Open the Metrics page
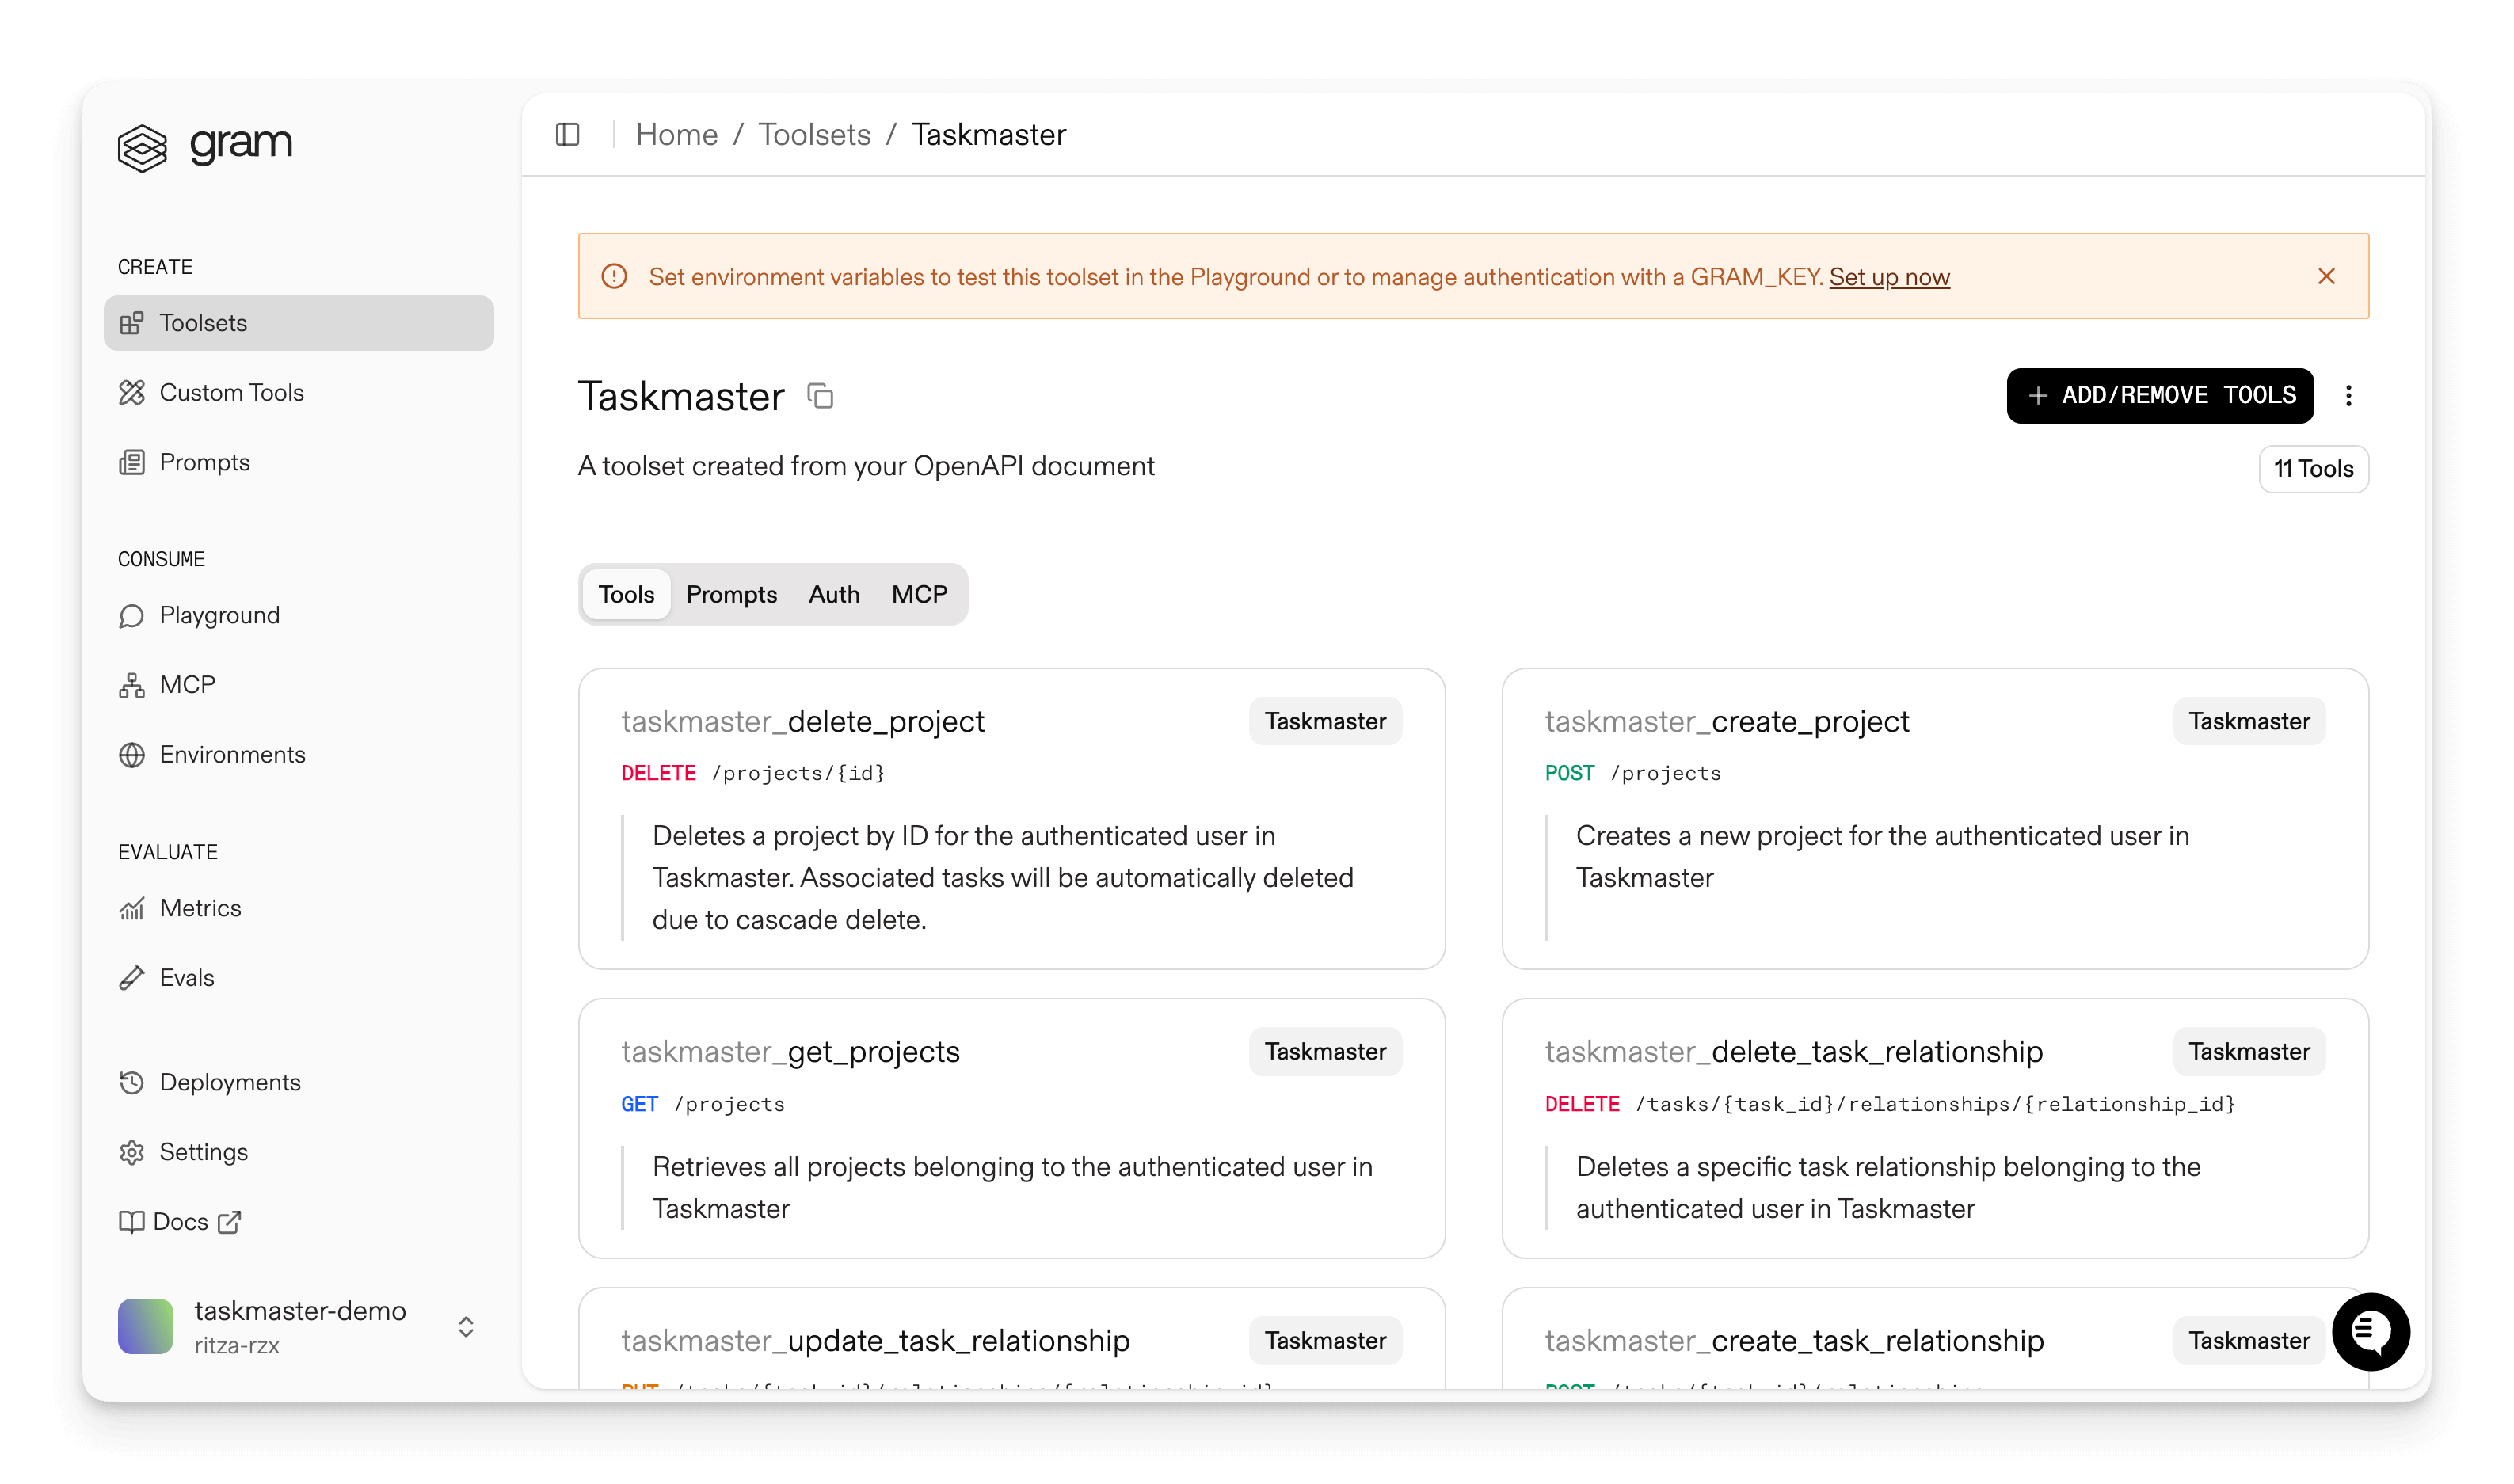 click(203, 908)
